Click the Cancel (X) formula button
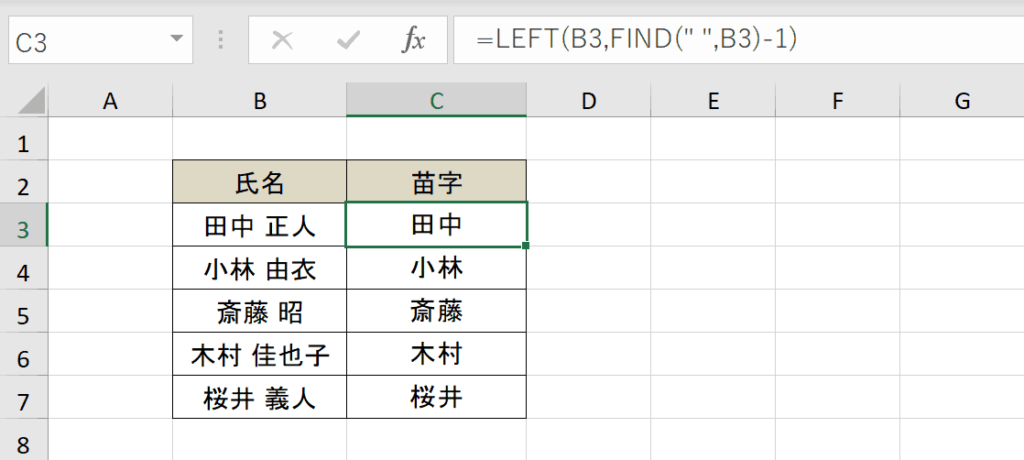Image resolution: width=1024 pixels, height=460 pixels. [282, 41]
